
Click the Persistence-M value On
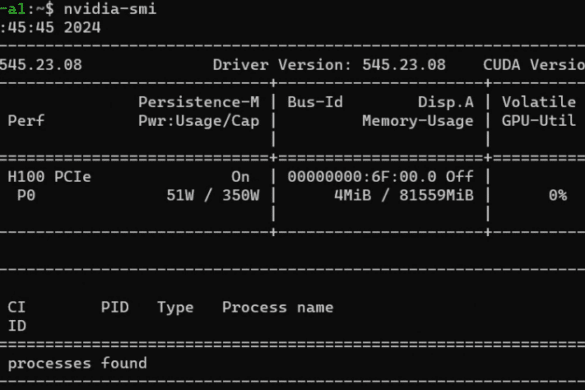[x=241, y=177]
